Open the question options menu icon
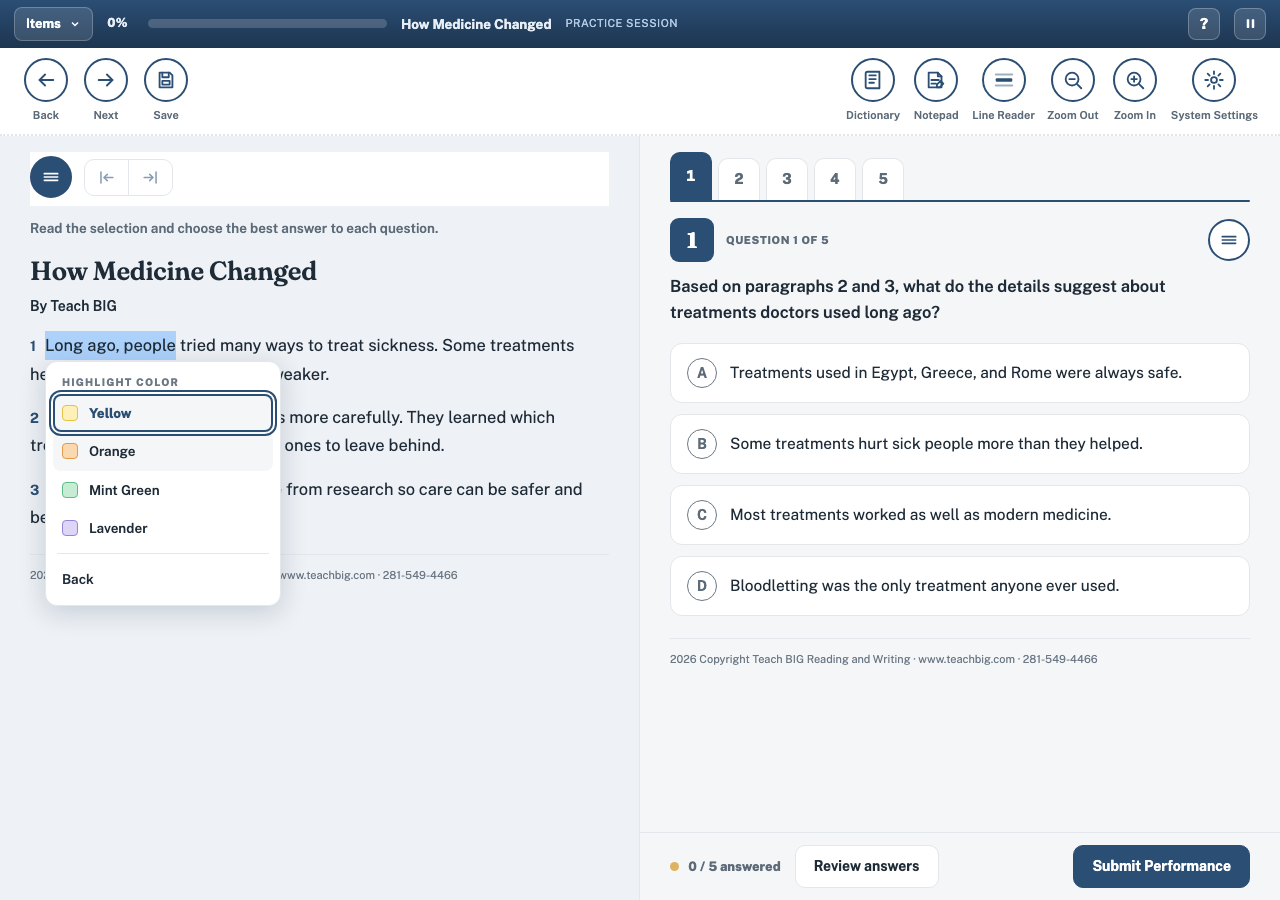The height and width of the screenshot is (900, 1280). pos(1229,240)
